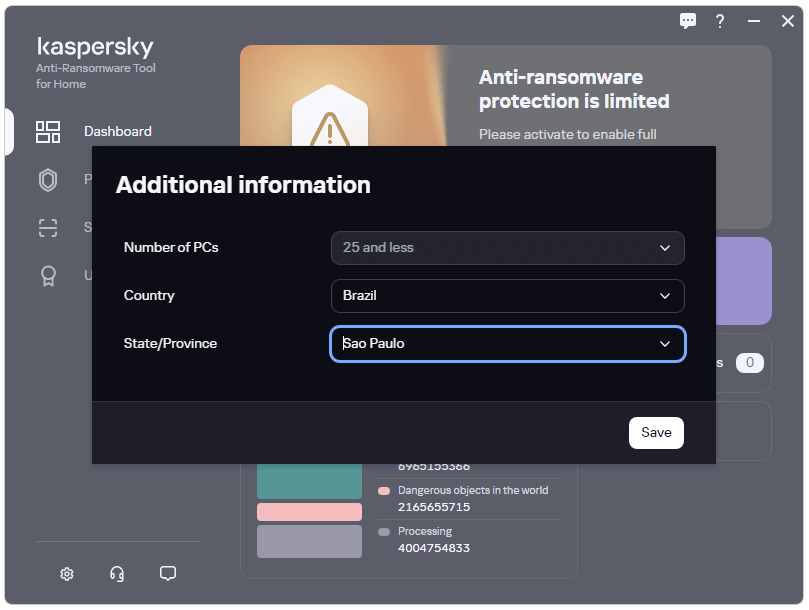The width and height of the screenshot is (809, 610).
Task: Open the feedback chat icon in title bar
Action: pyautogui.click(x=688, y=21)
